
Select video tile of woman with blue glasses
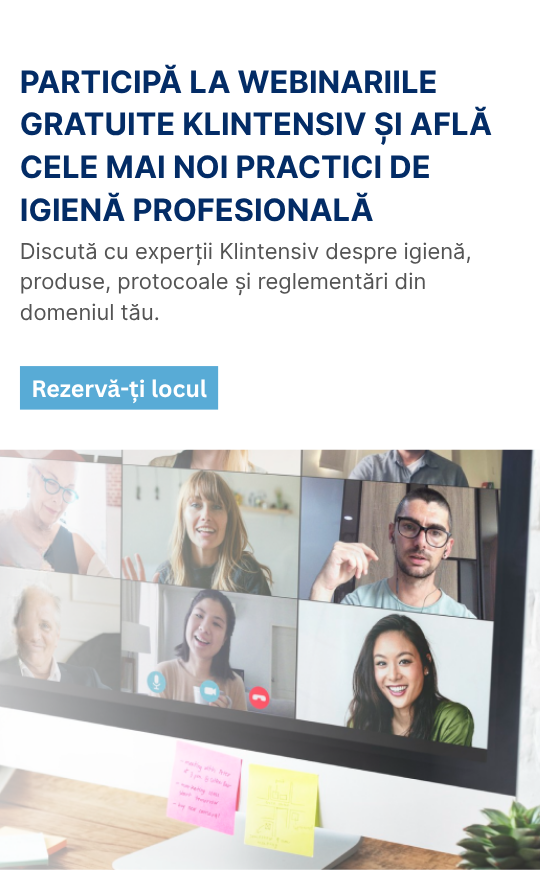(x=60, y=517)
